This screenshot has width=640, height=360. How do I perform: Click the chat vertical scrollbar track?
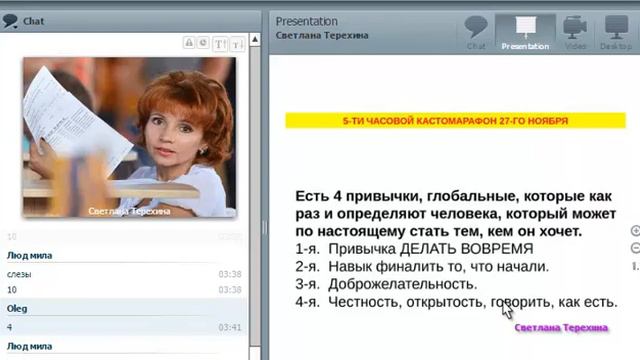(255, 196)
